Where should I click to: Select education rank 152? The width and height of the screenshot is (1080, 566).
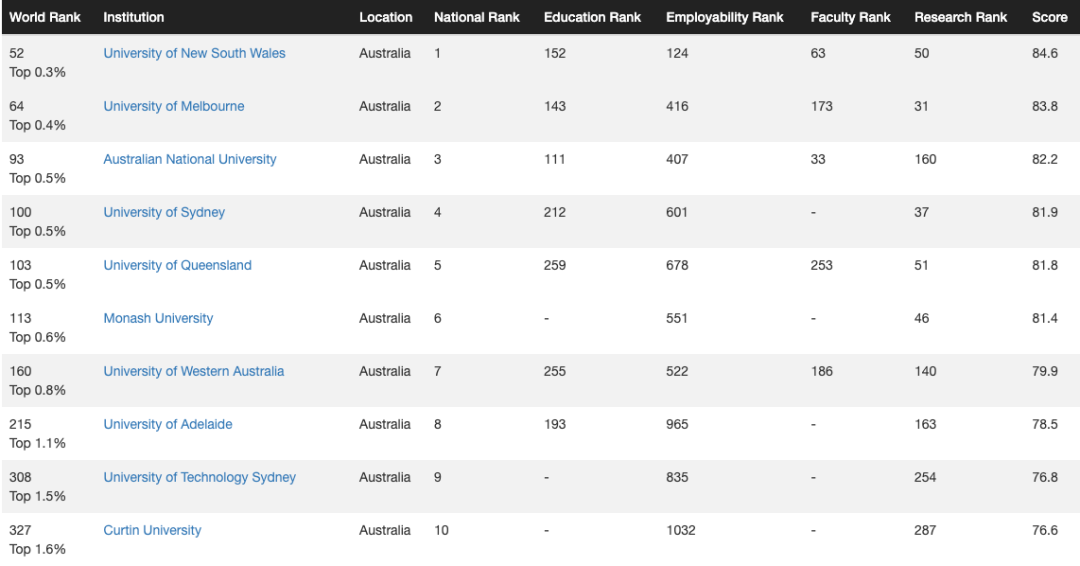[x=554, y=53]
